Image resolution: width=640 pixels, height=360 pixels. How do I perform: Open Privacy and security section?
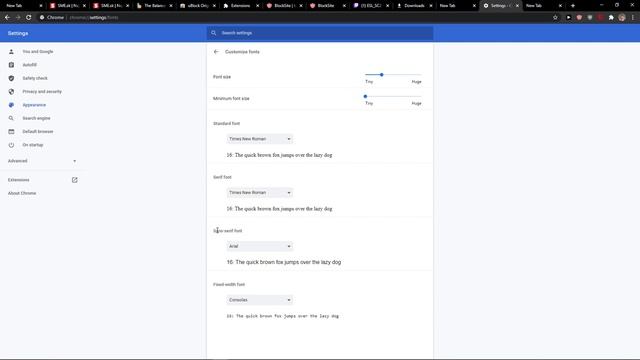tap(42, 92)
